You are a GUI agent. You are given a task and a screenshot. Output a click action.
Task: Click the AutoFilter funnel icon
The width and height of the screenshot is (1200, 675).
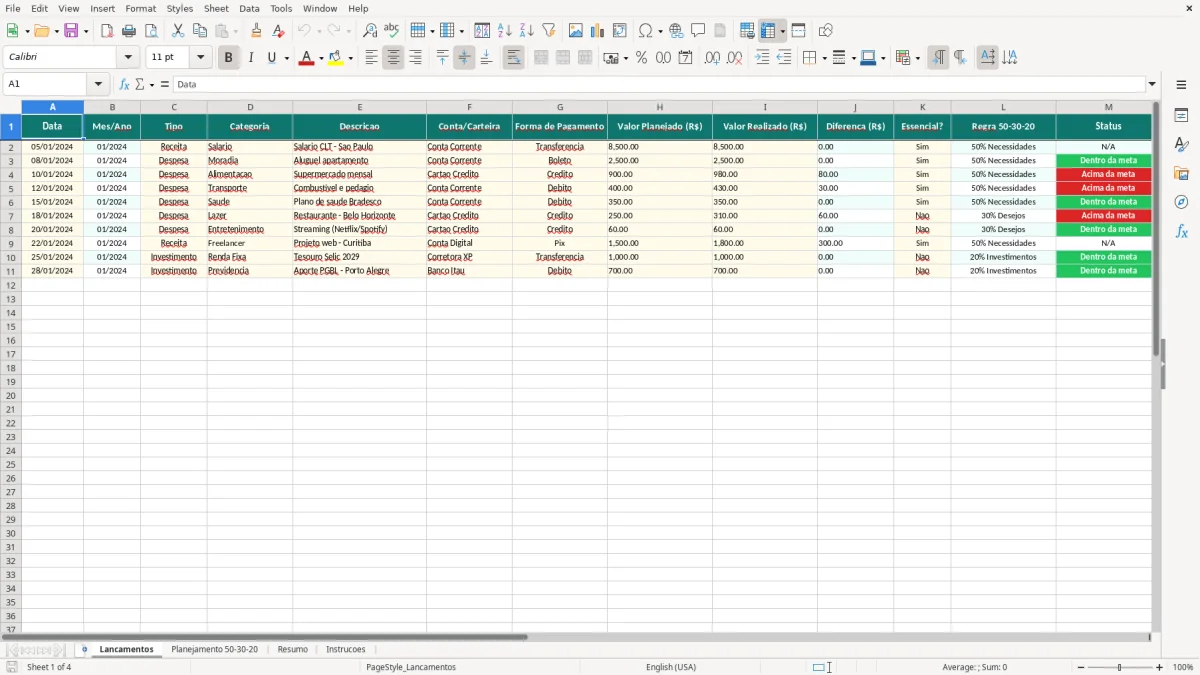549,31
